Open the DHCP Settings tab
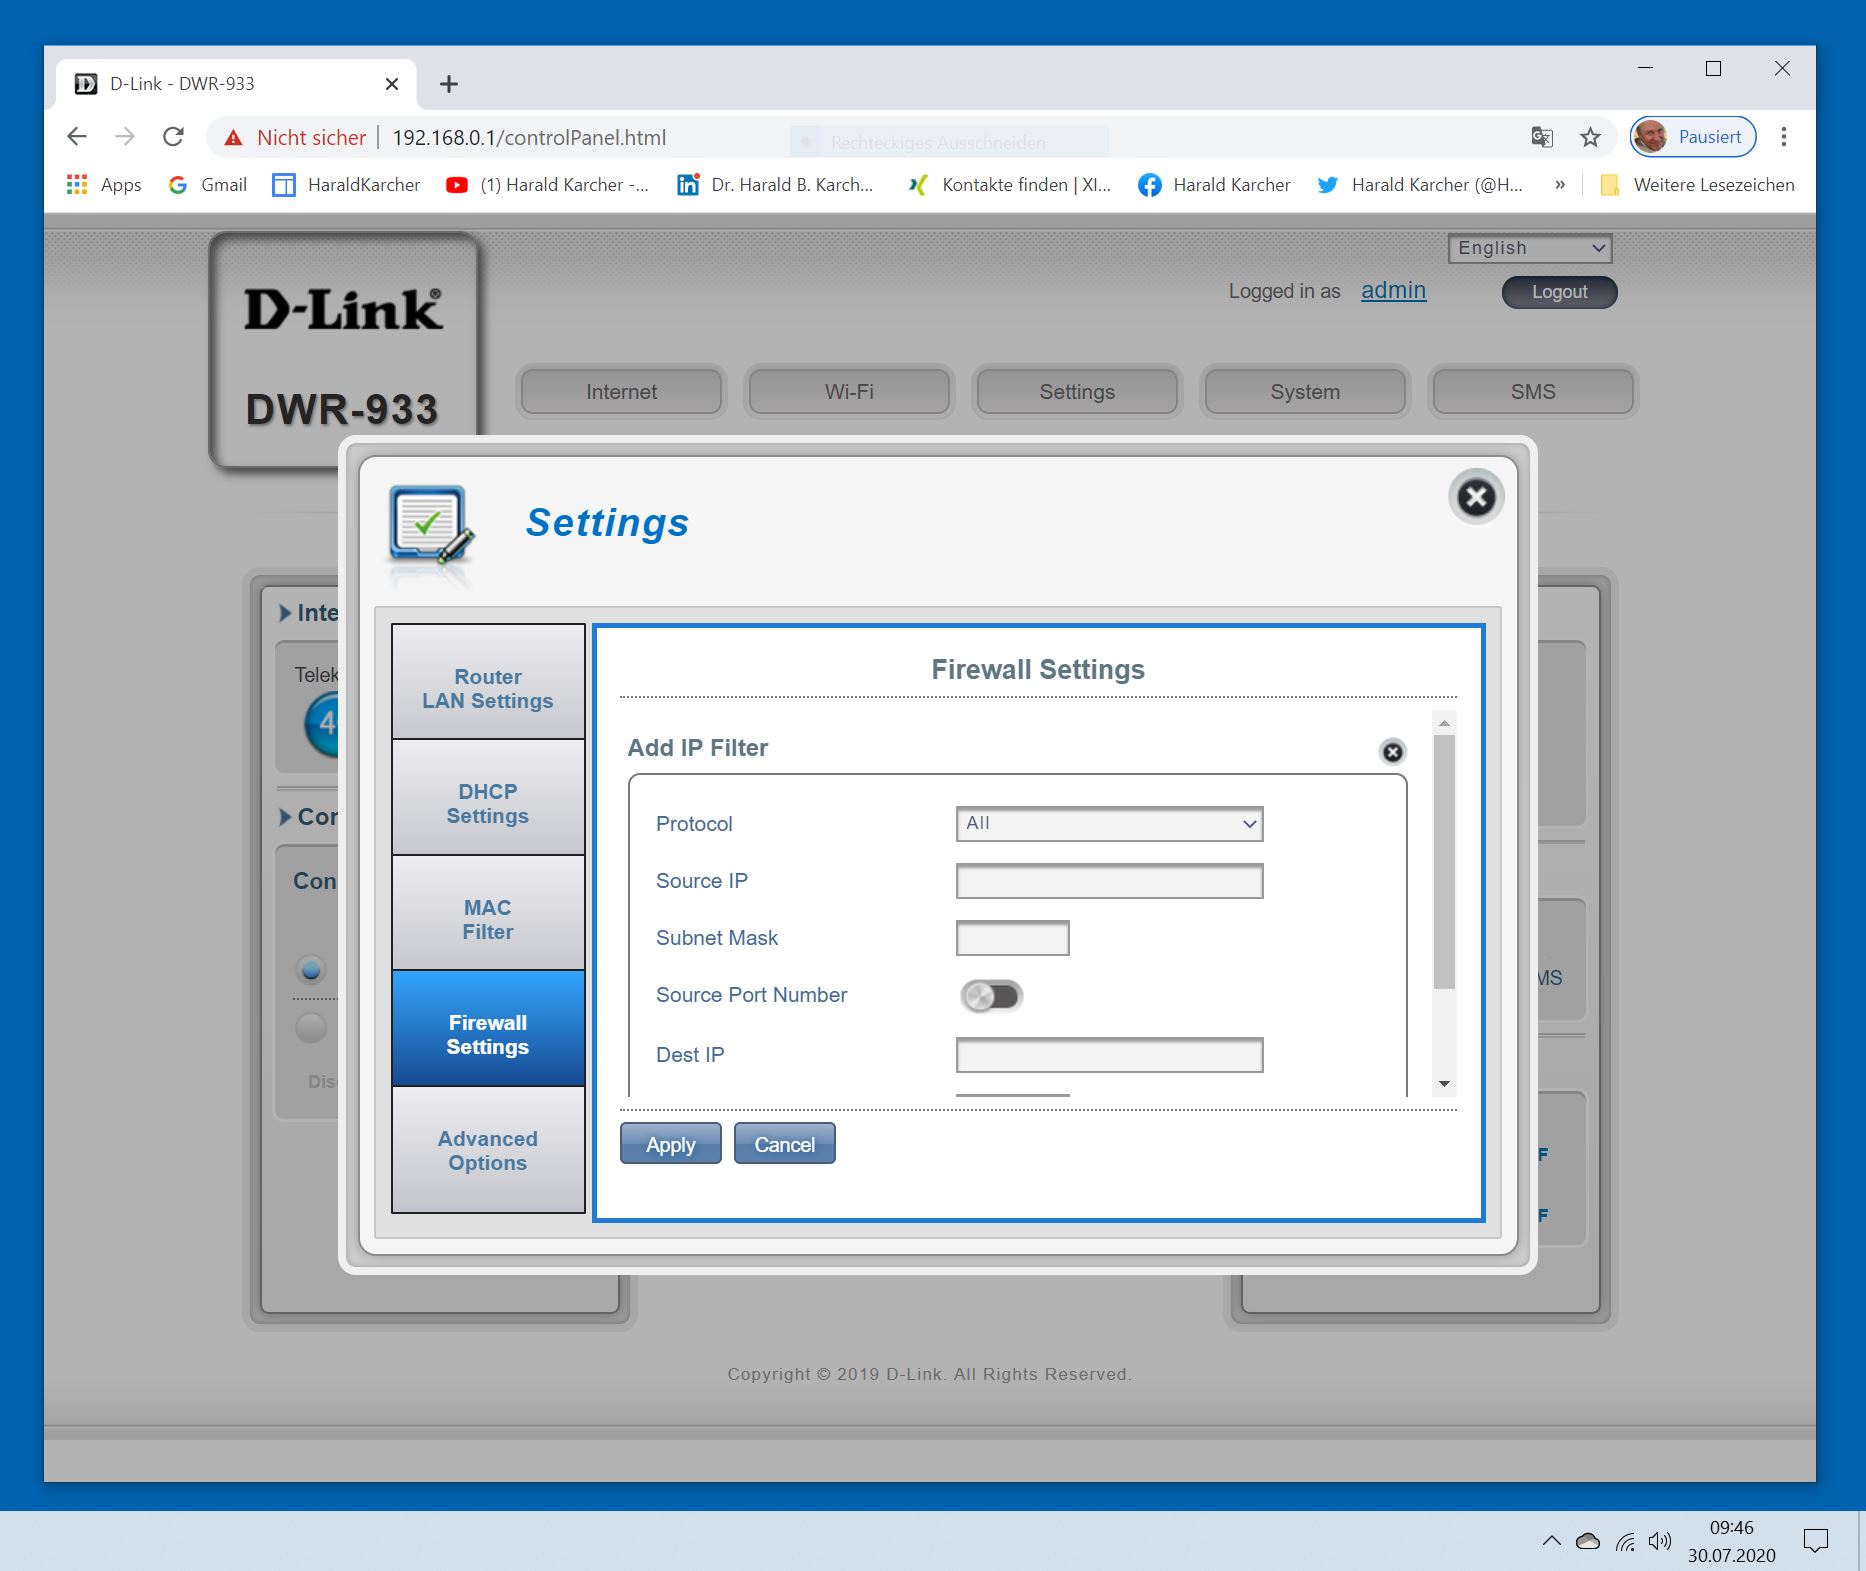 click(x=488, y=797)
